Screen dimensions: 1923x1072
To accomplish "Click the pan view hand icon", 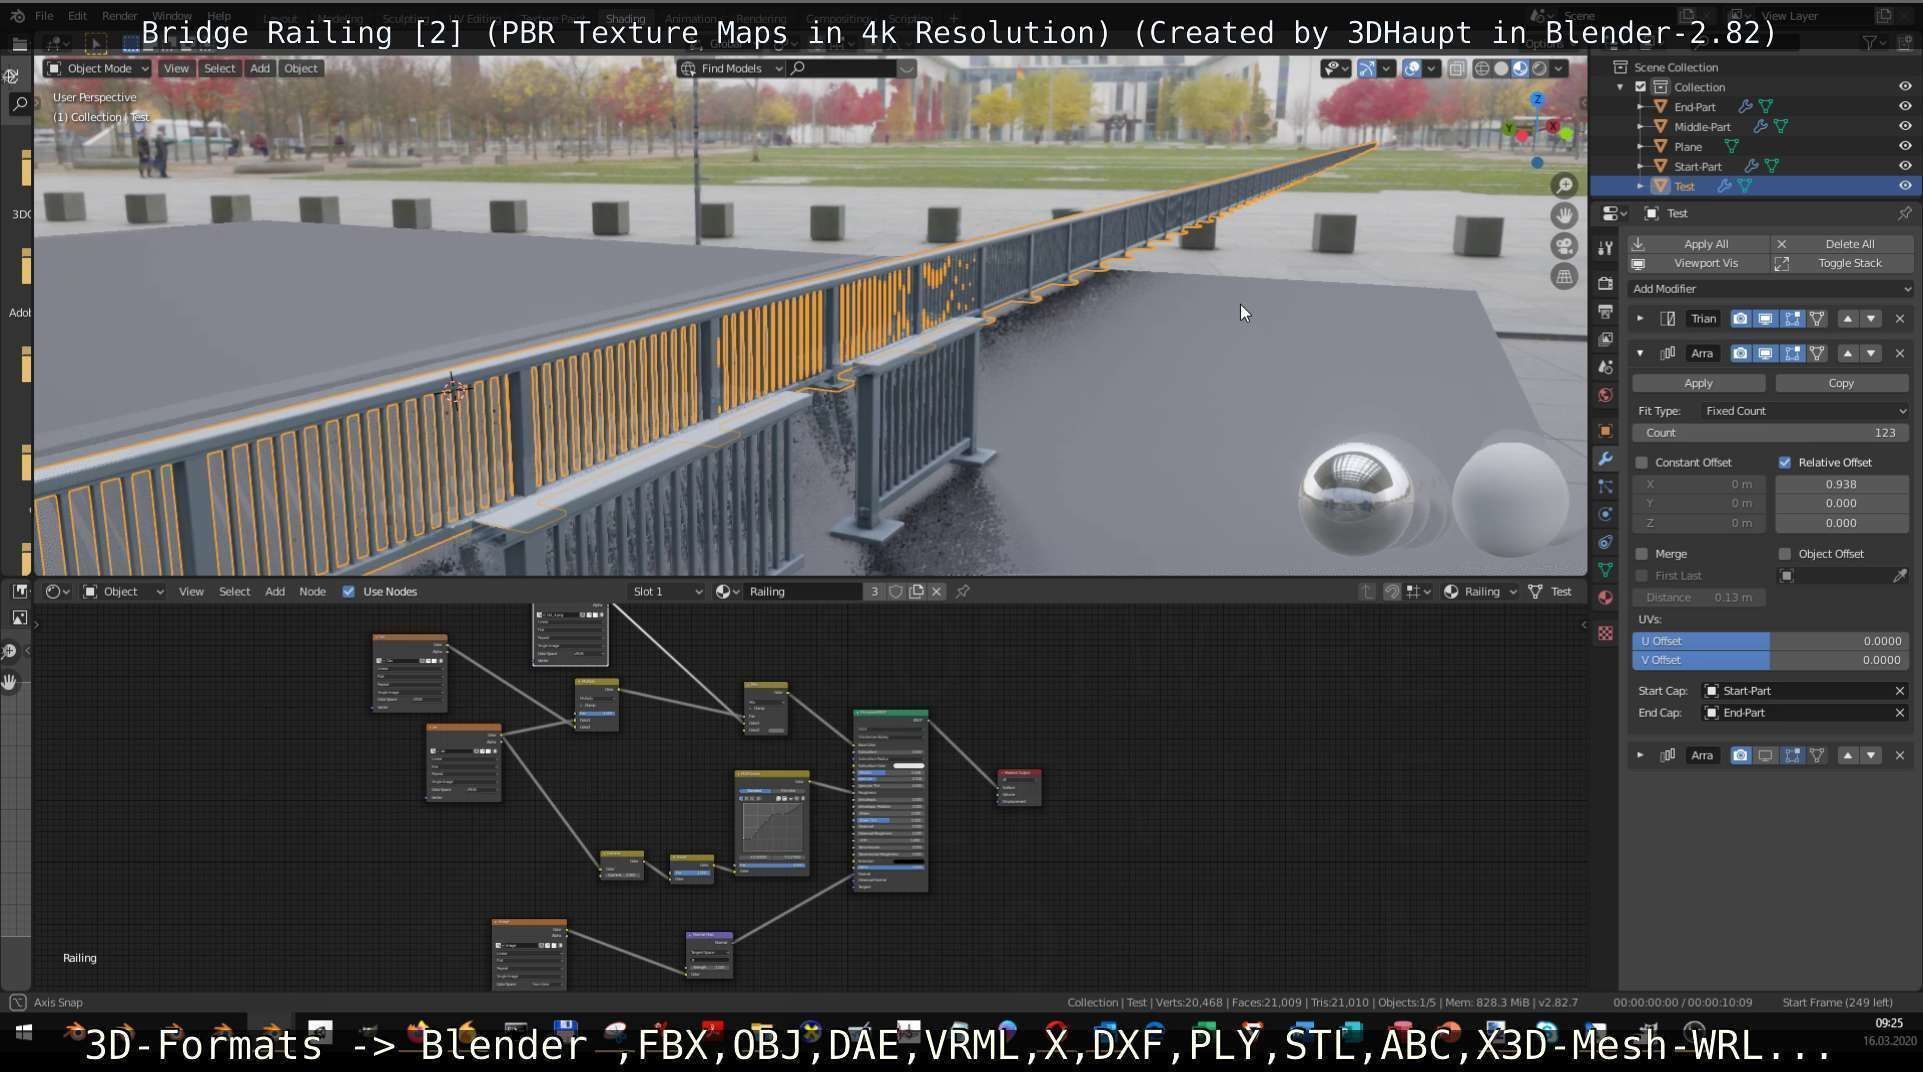I will tap(1564, 215).
